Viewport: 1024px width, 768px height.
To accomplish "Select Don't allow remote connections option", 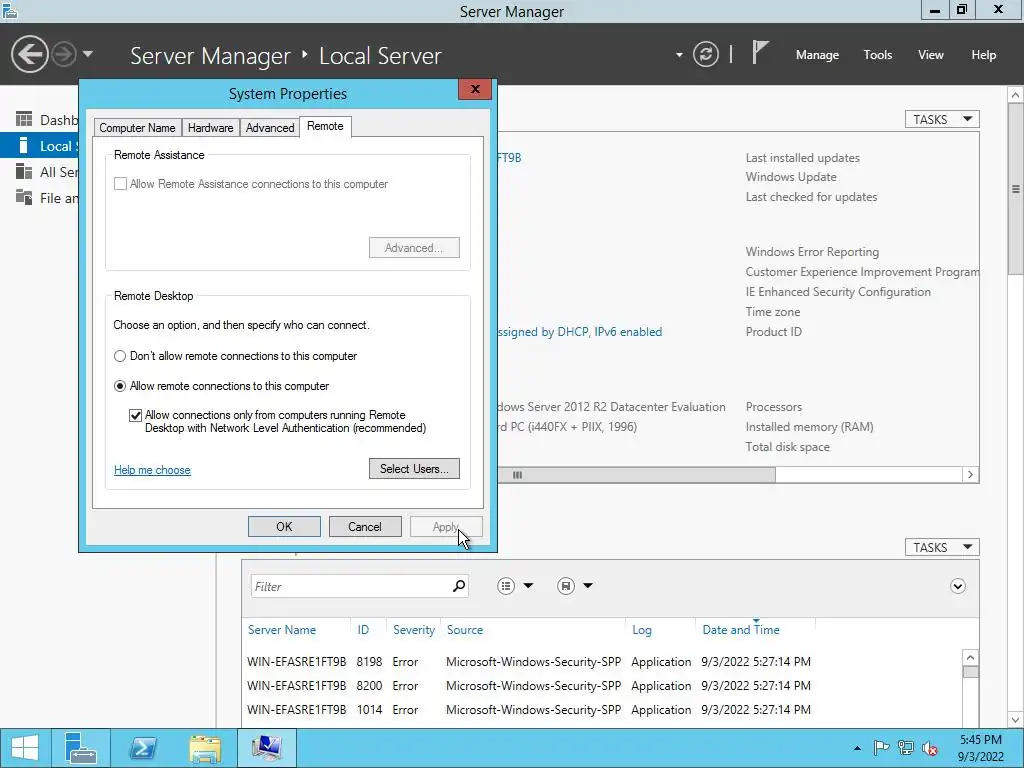I will (120, 356).
